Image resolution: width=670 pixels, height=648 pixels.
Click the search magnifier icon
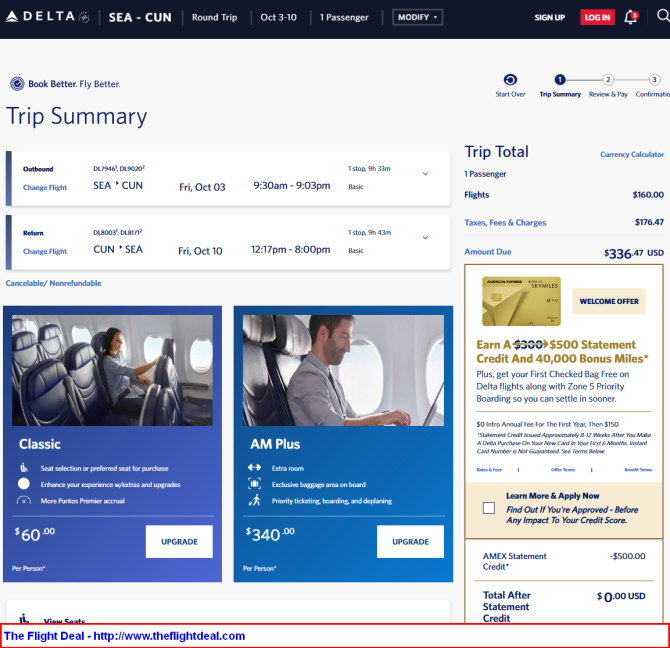[x=663, y=16]
